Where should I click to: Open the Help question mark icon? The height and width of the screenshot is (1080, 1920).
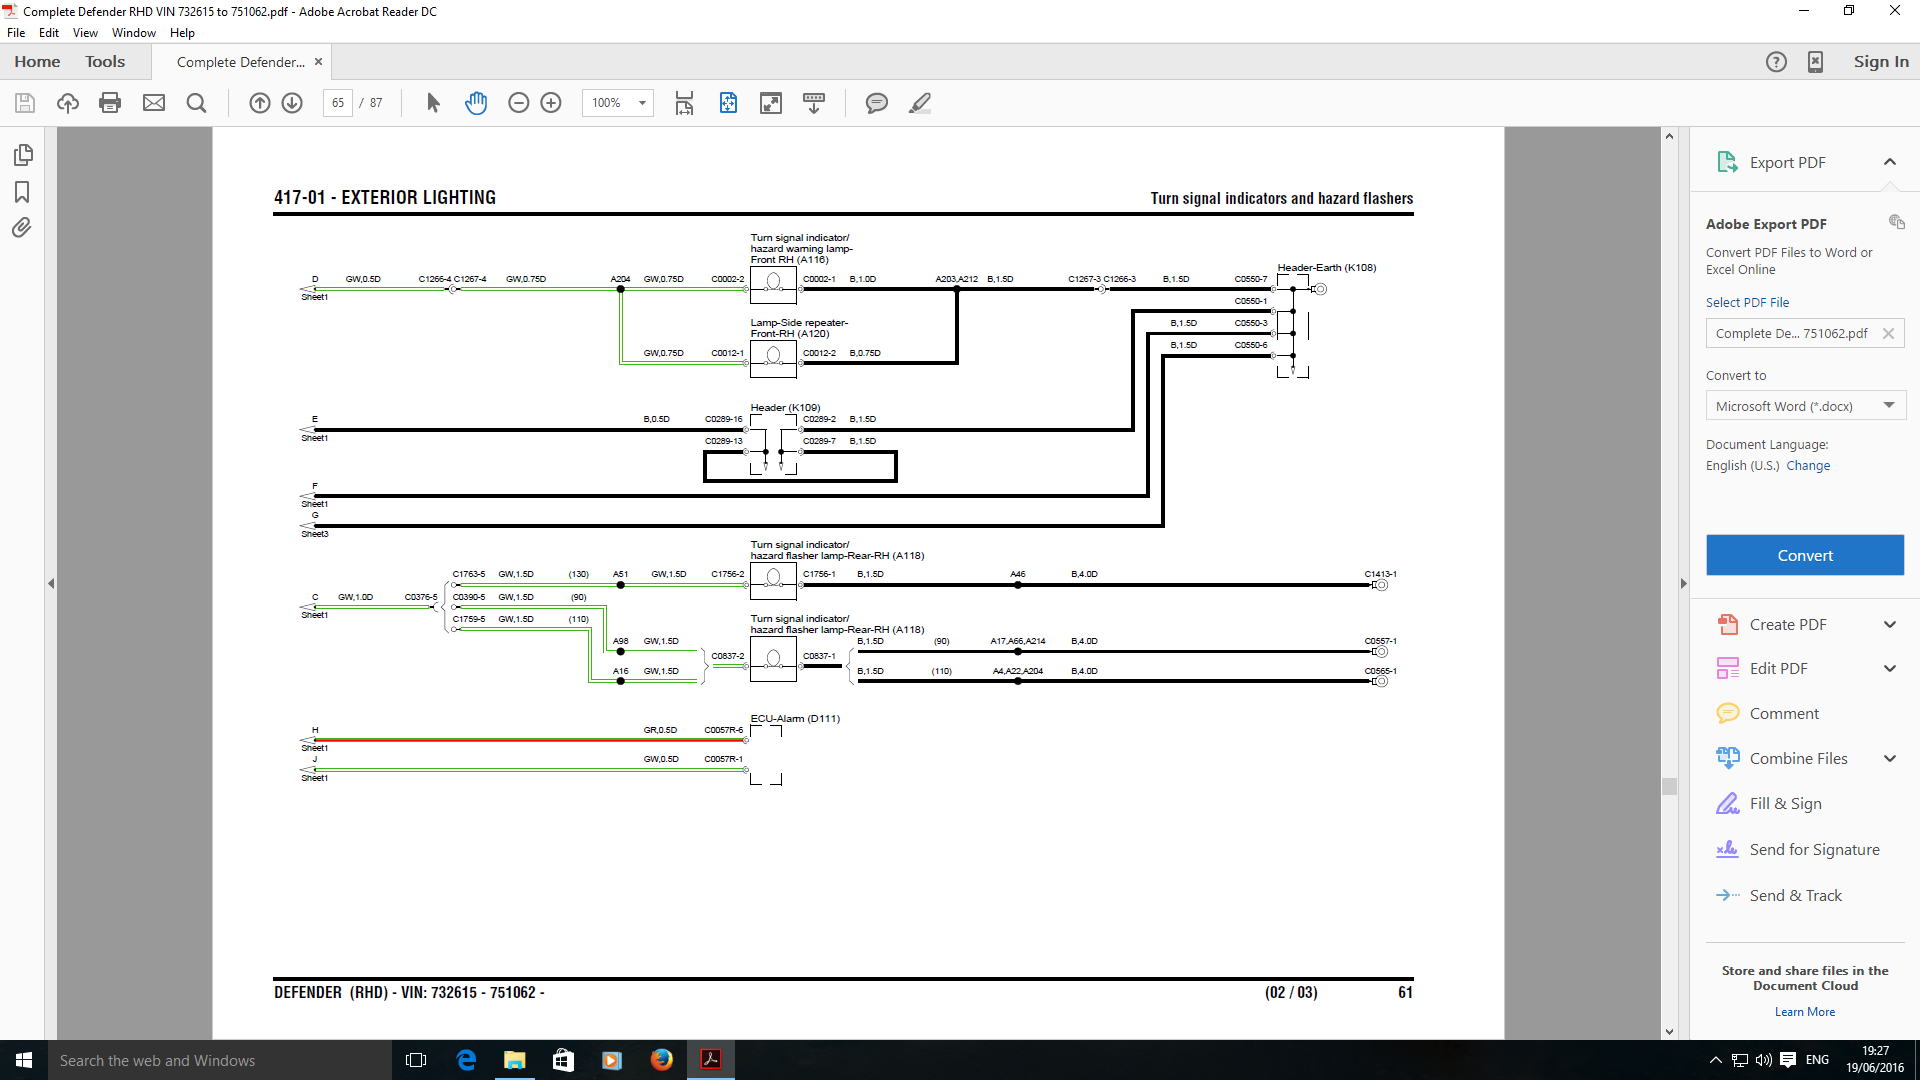click(1776, 62)
